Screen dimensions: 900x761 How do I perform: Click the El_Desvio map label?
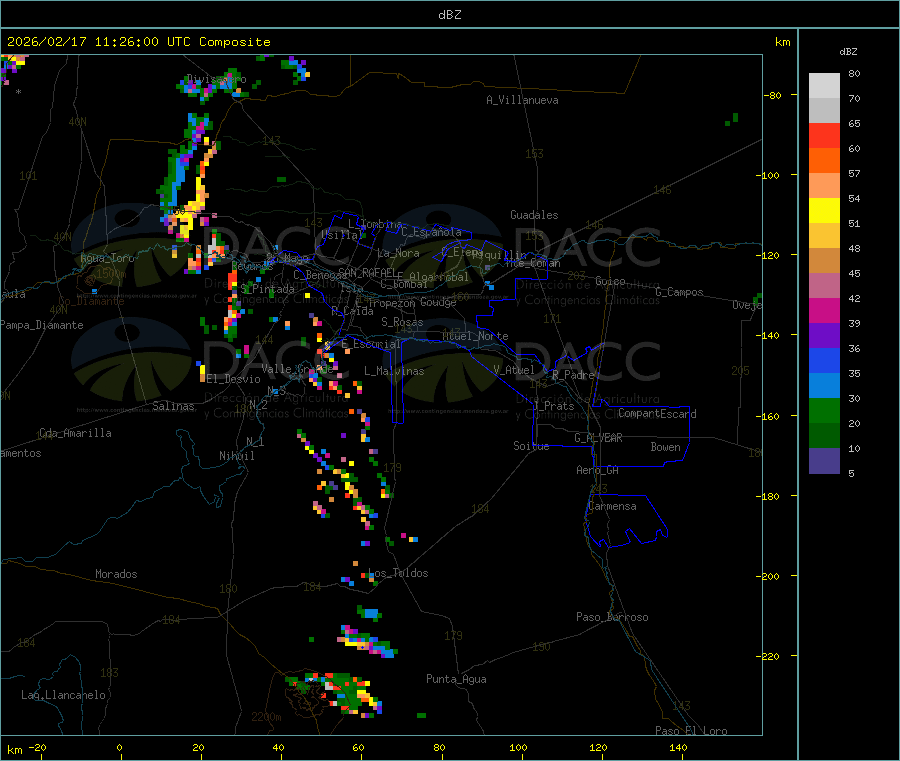coord(233,379)
